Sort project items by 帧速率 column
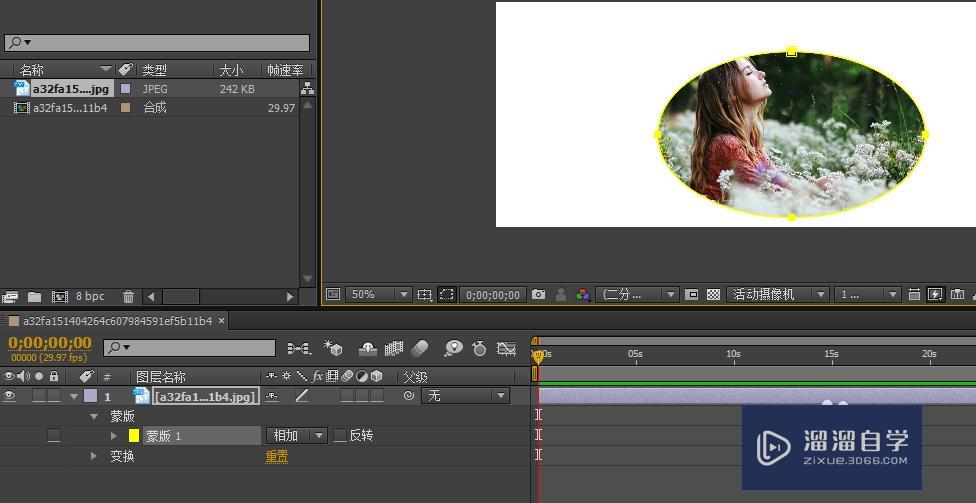976x503 pixels. 285,70
